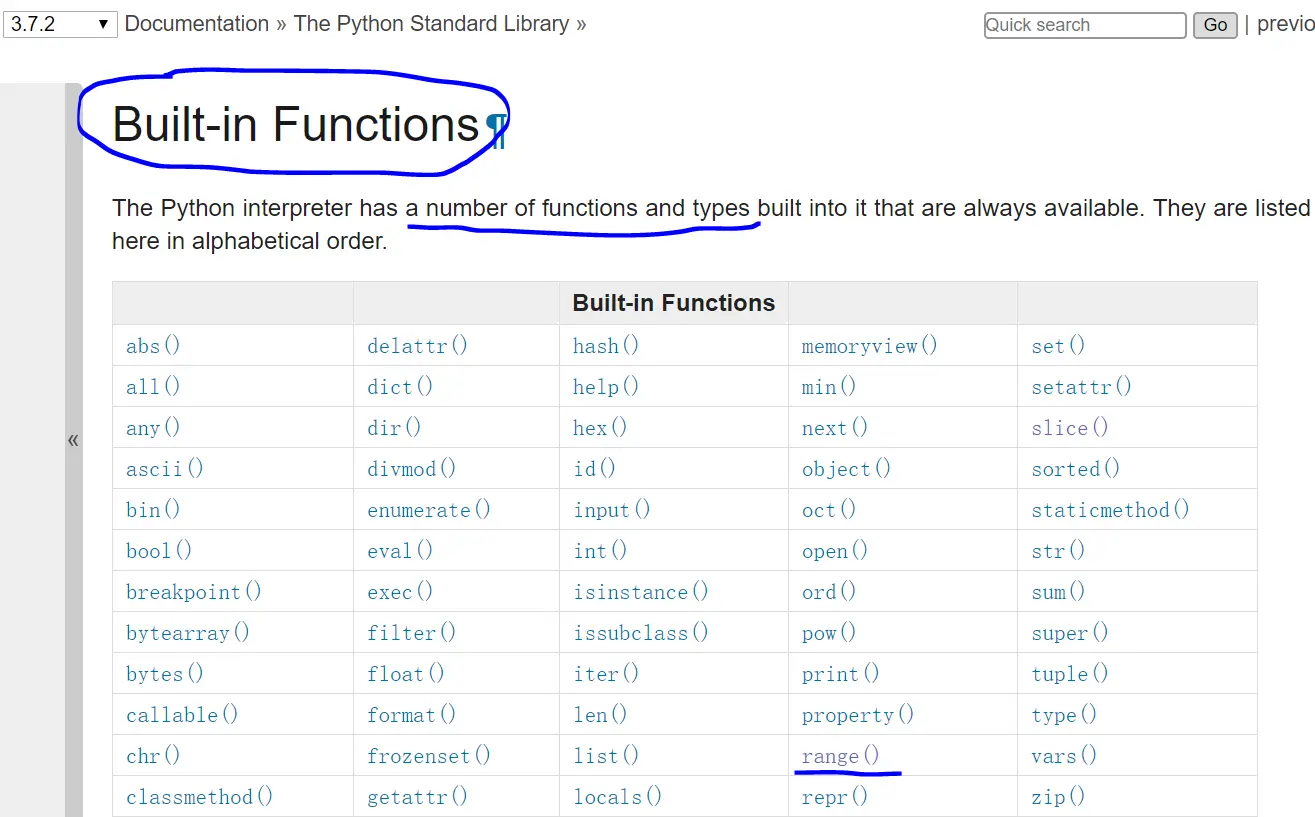
Task: Open the classmethod() function link
Action: tap(199, 797)
